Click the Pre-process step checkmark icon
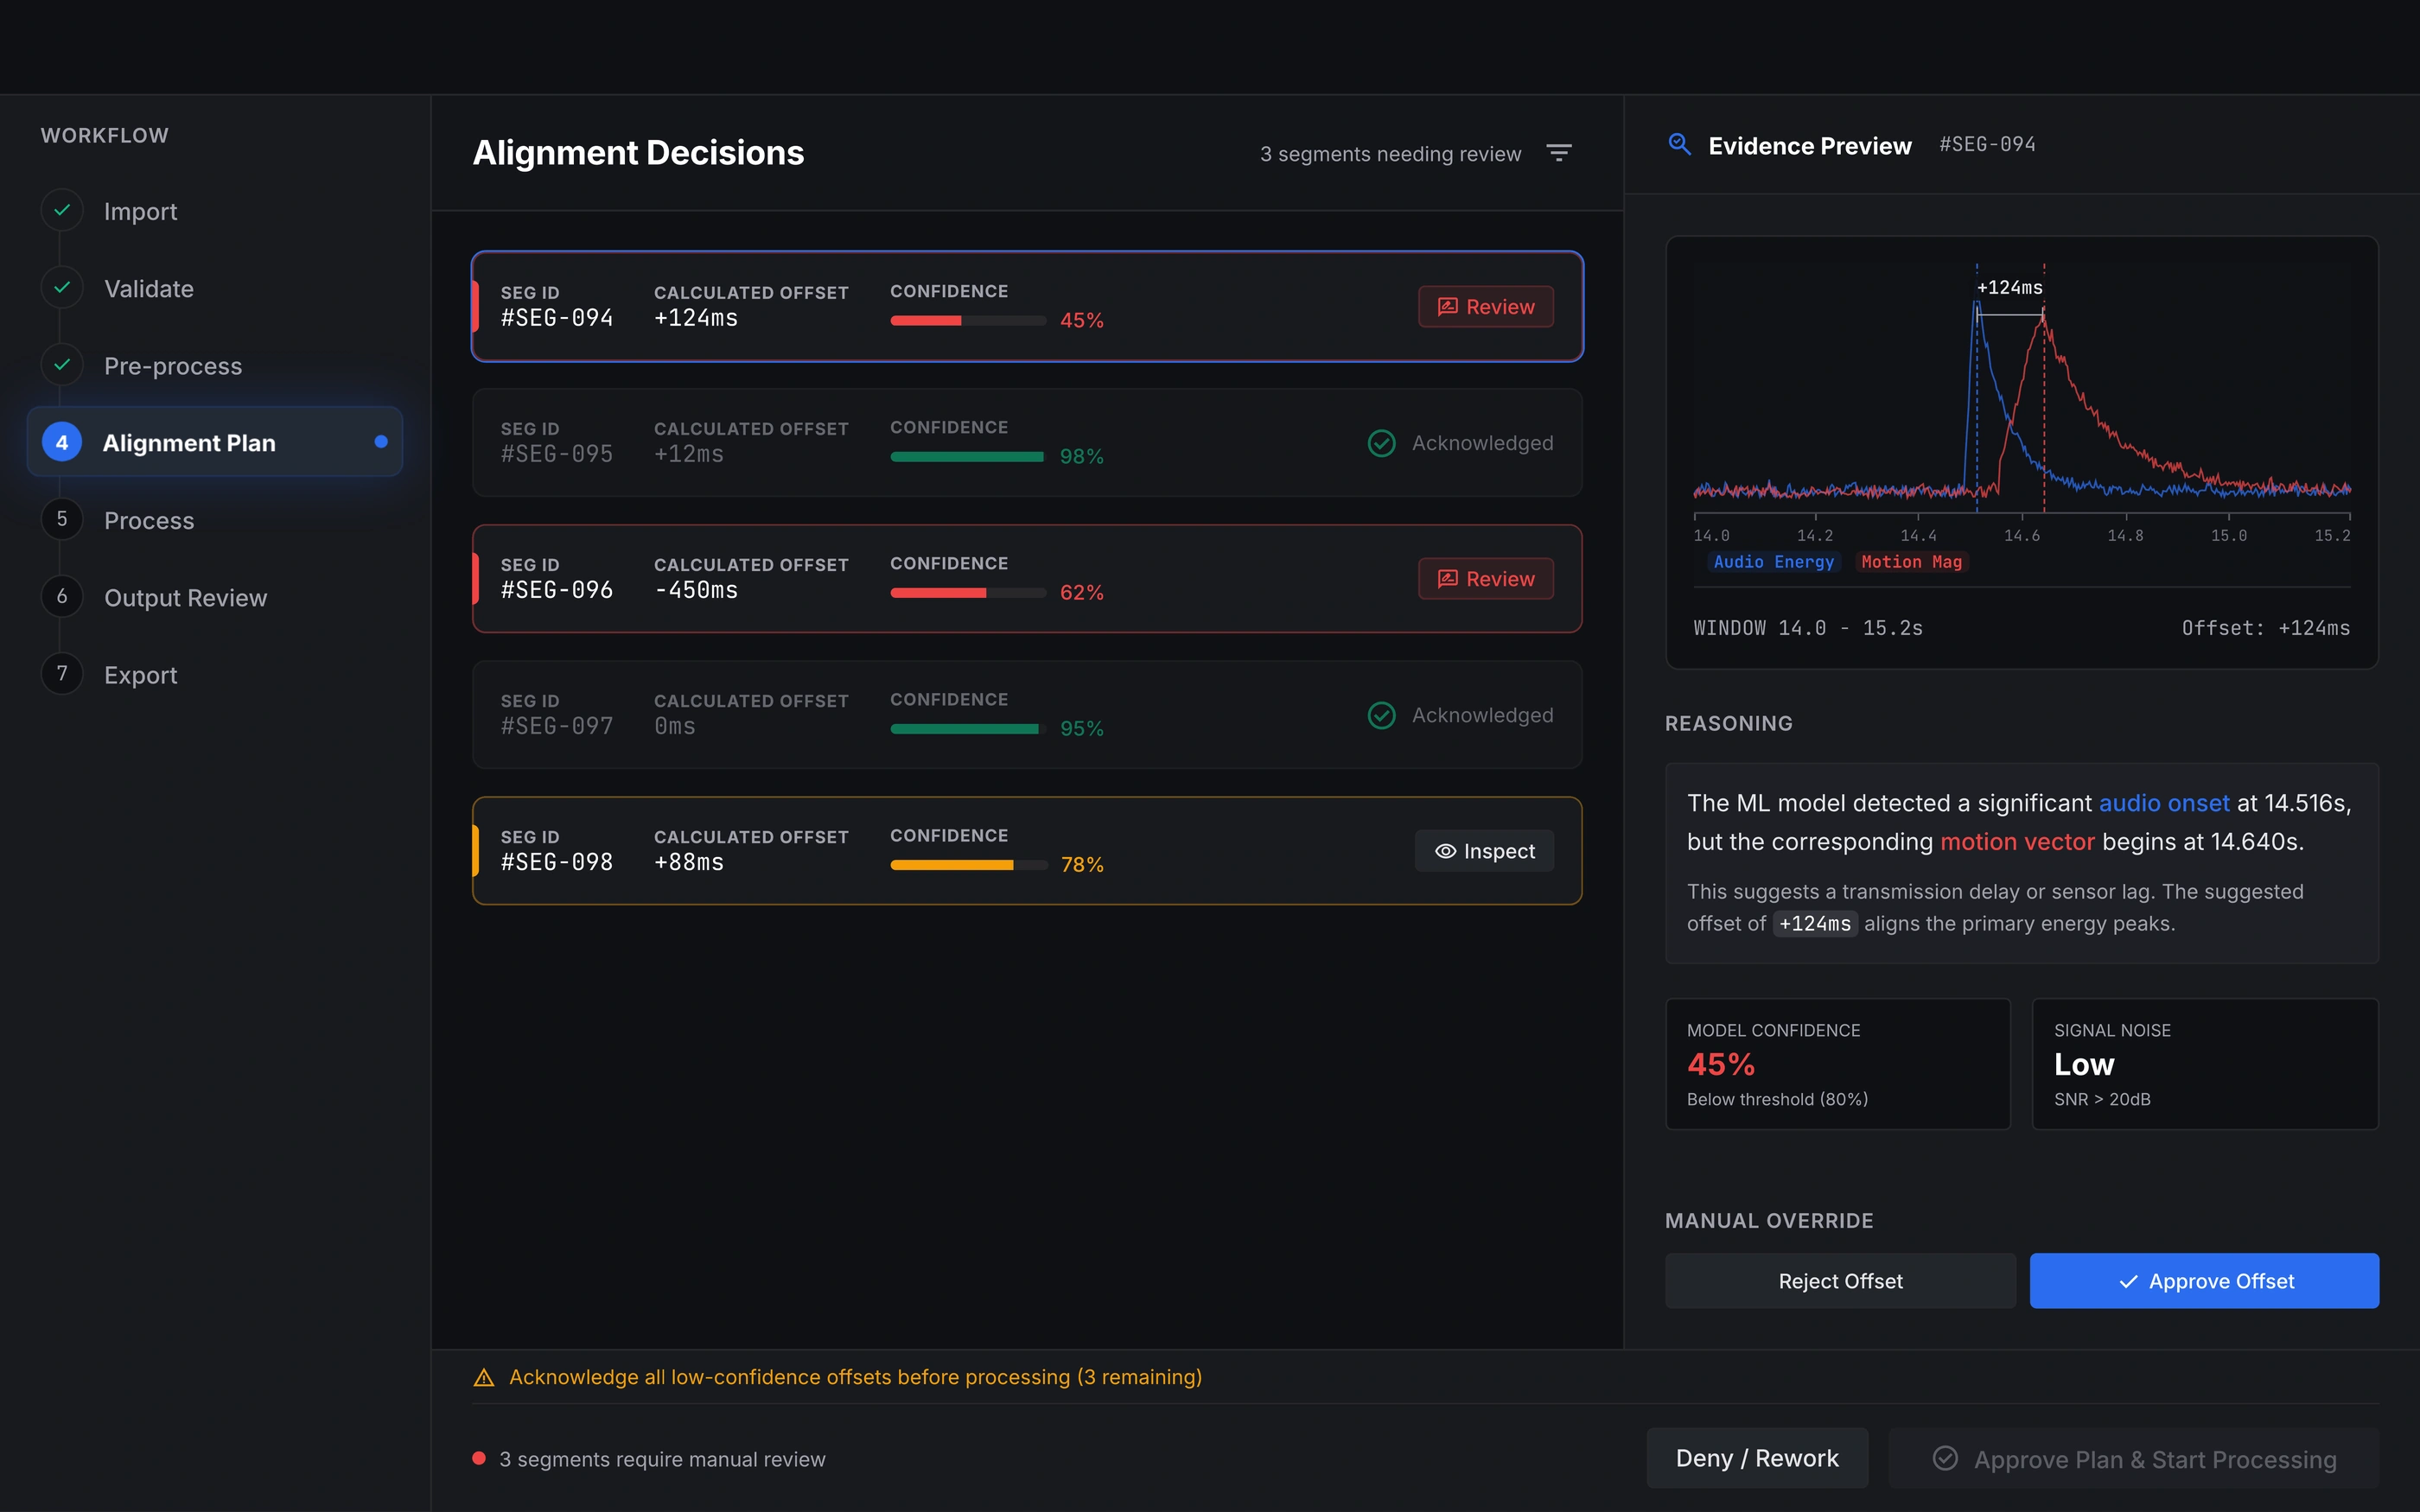Viewport: 2420px width, 1512px height. [x=62, y=365]
